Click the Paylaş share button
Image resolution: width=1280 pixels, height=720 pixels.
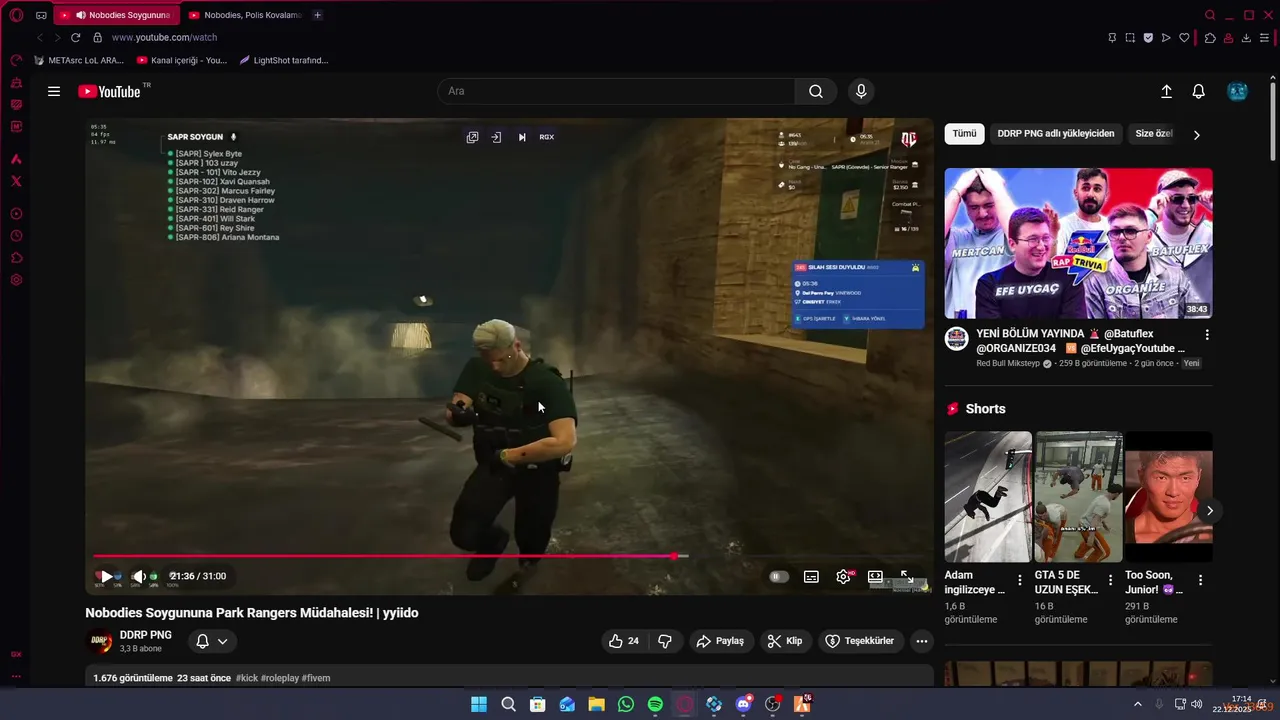click(721, 641)
